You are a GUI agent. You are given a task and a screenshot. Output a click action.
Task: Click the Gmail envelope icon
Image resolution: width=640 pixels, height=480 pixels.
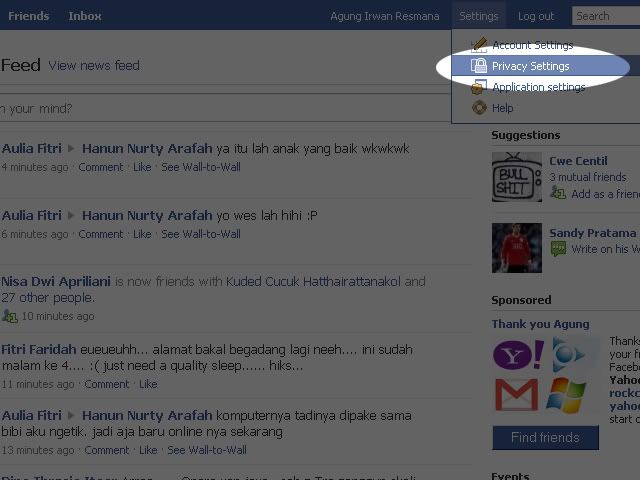tap(516, 395)
